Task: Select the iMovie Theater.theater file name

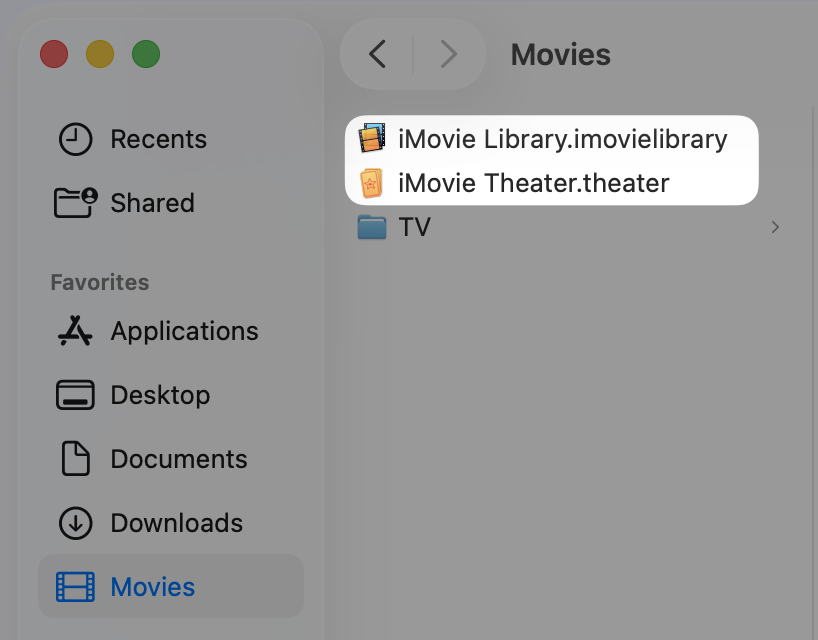Action: tap(533, 183)
